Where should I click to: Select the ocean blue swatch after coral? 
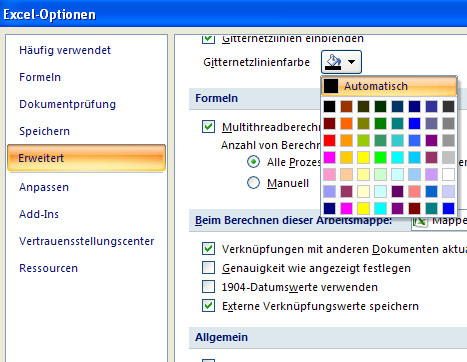coord(431,191)
